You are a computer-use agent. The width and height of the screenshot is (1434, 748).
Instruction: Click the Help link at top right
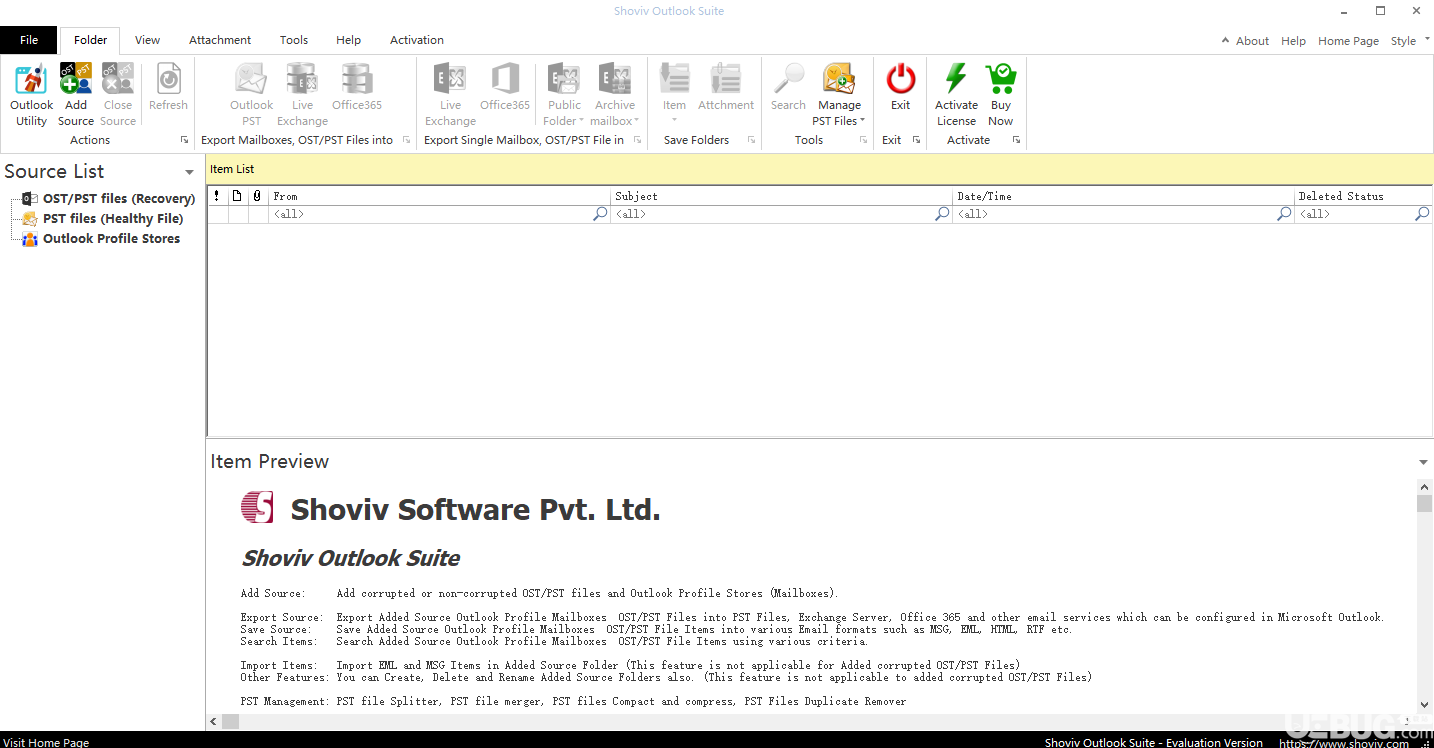tap(1293, 41)
